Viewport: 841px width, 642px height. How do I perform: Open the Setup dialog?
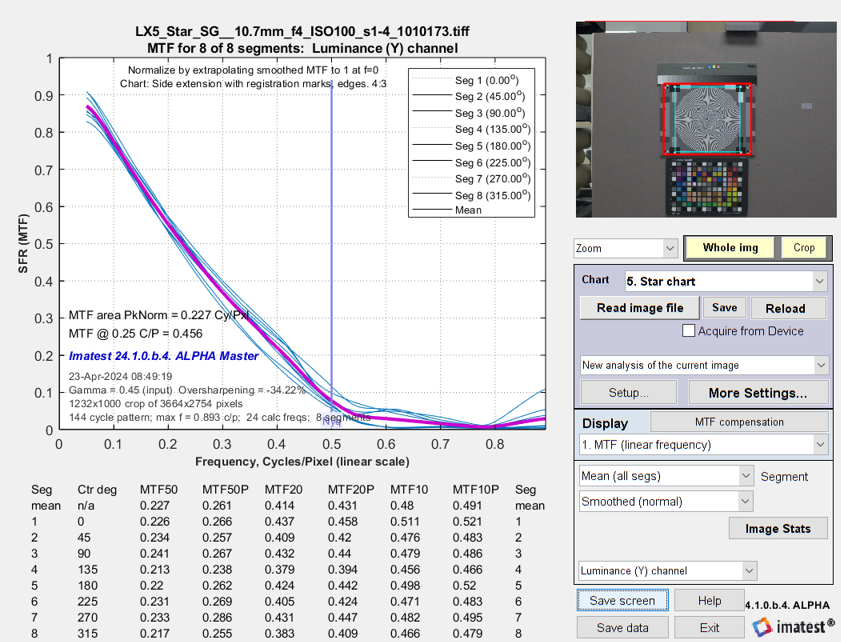coord(627,393)
